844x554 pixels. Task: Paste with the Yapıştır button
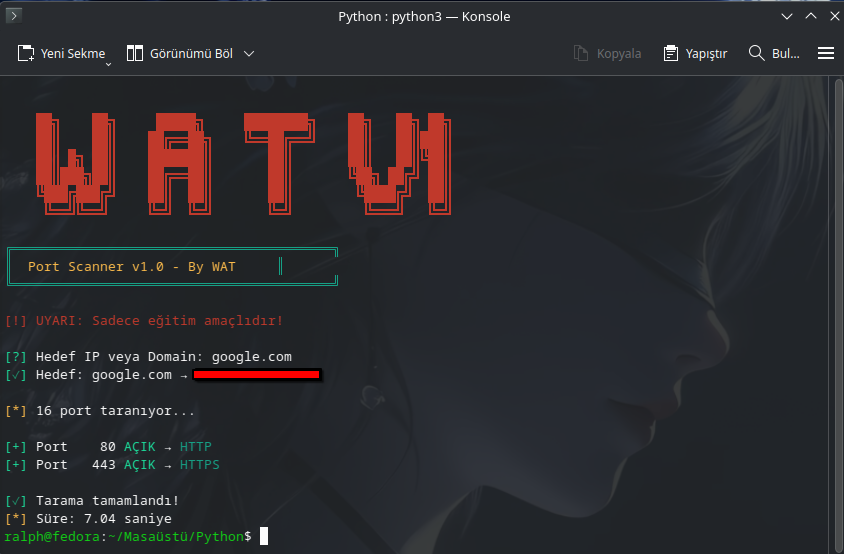coord(695,53)
